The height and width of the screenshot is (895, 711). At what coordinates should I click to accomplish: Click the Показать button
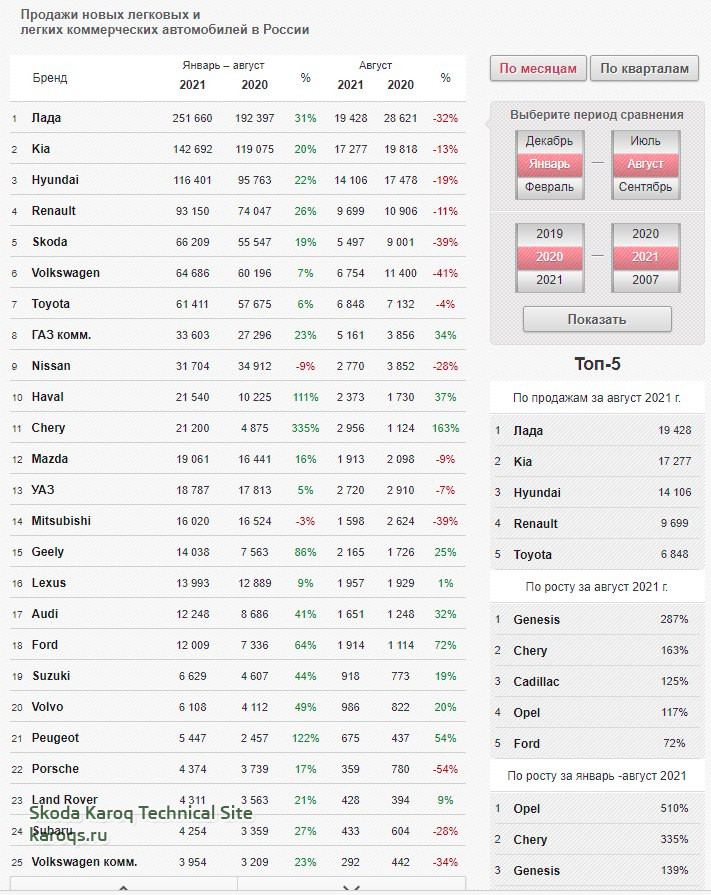pos(597,319)
